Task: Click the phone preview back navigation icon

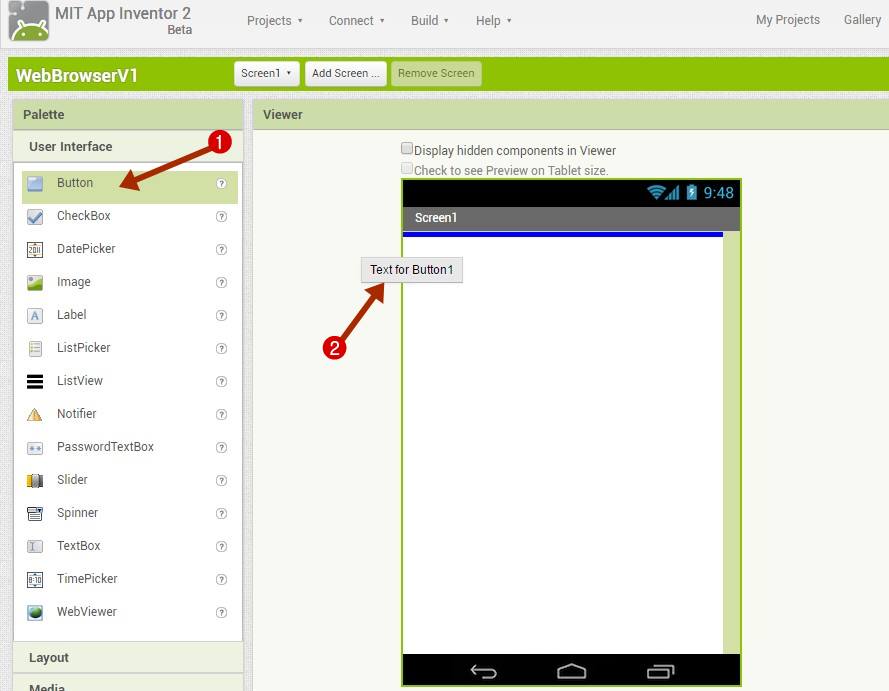Action: tap(484, 672)
